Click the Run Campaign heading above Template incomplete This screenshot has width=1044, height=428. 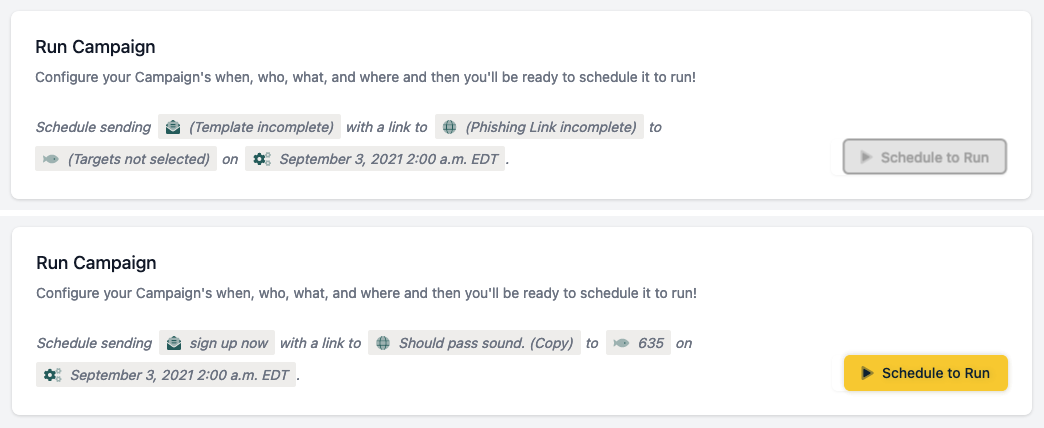pos(95,47)
